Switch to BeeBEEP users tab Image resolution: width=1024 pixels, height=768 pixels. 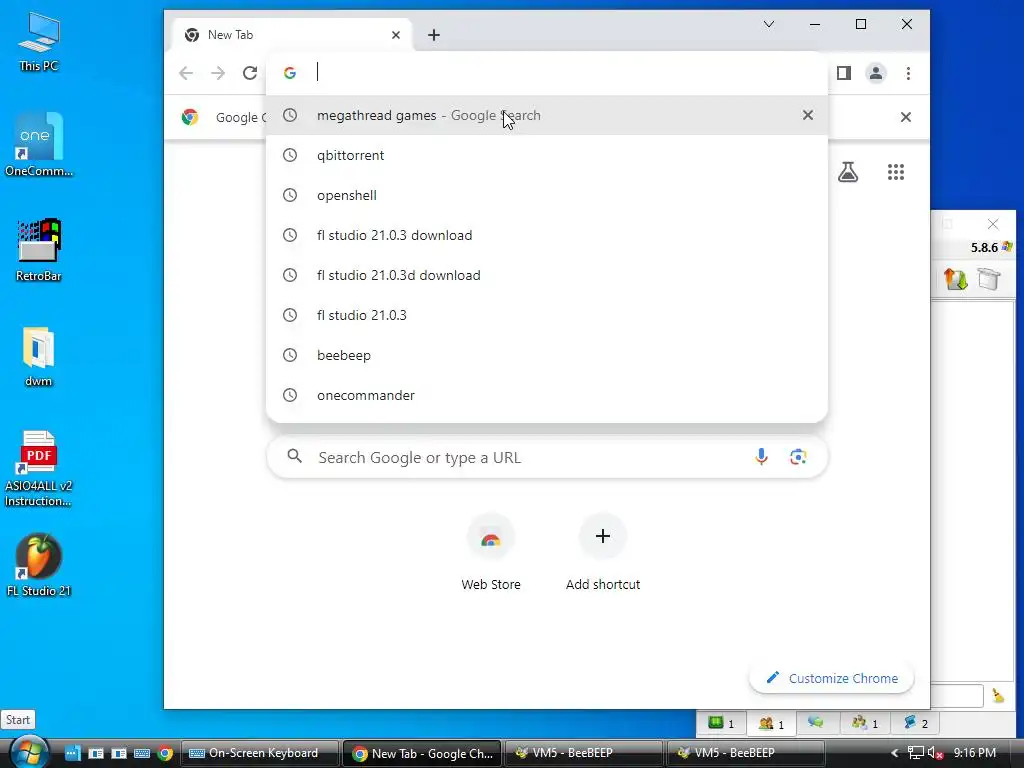(771, 723)
